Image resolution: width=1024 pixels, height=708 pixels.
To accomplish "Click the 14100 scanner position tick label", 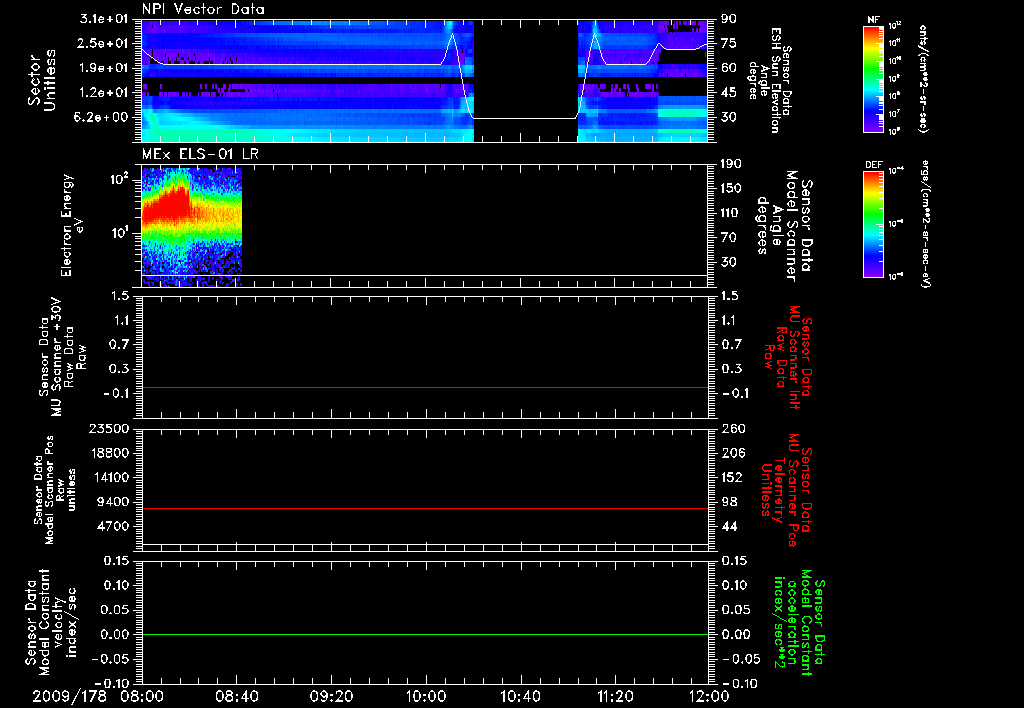I will click(x=109, y=477).
